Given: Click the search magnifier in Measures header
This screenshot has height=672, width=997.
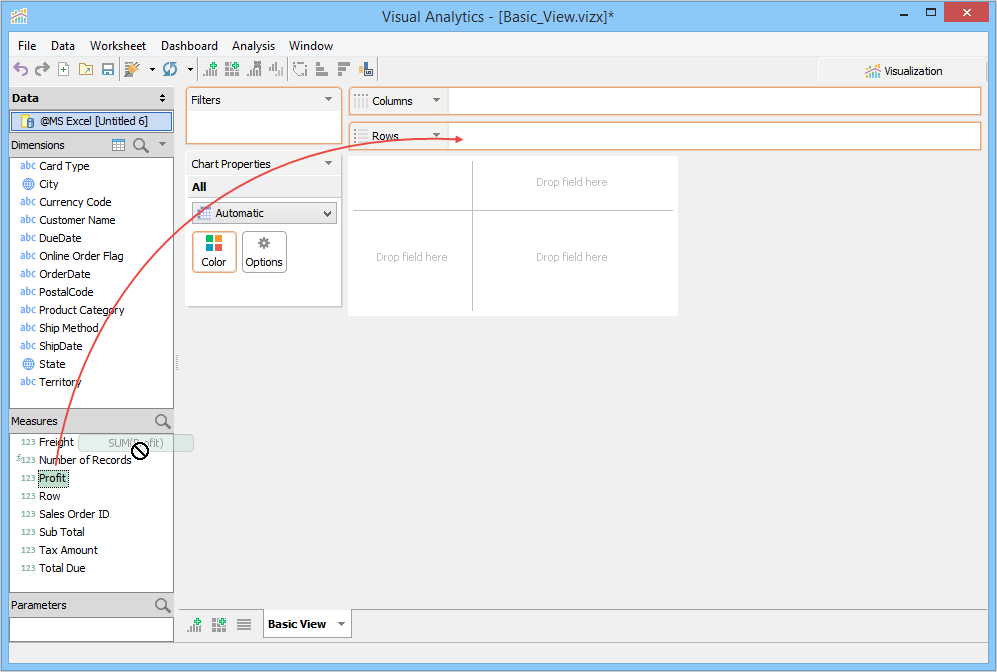Looking at the screenshot, I should (x=162, y=421).
